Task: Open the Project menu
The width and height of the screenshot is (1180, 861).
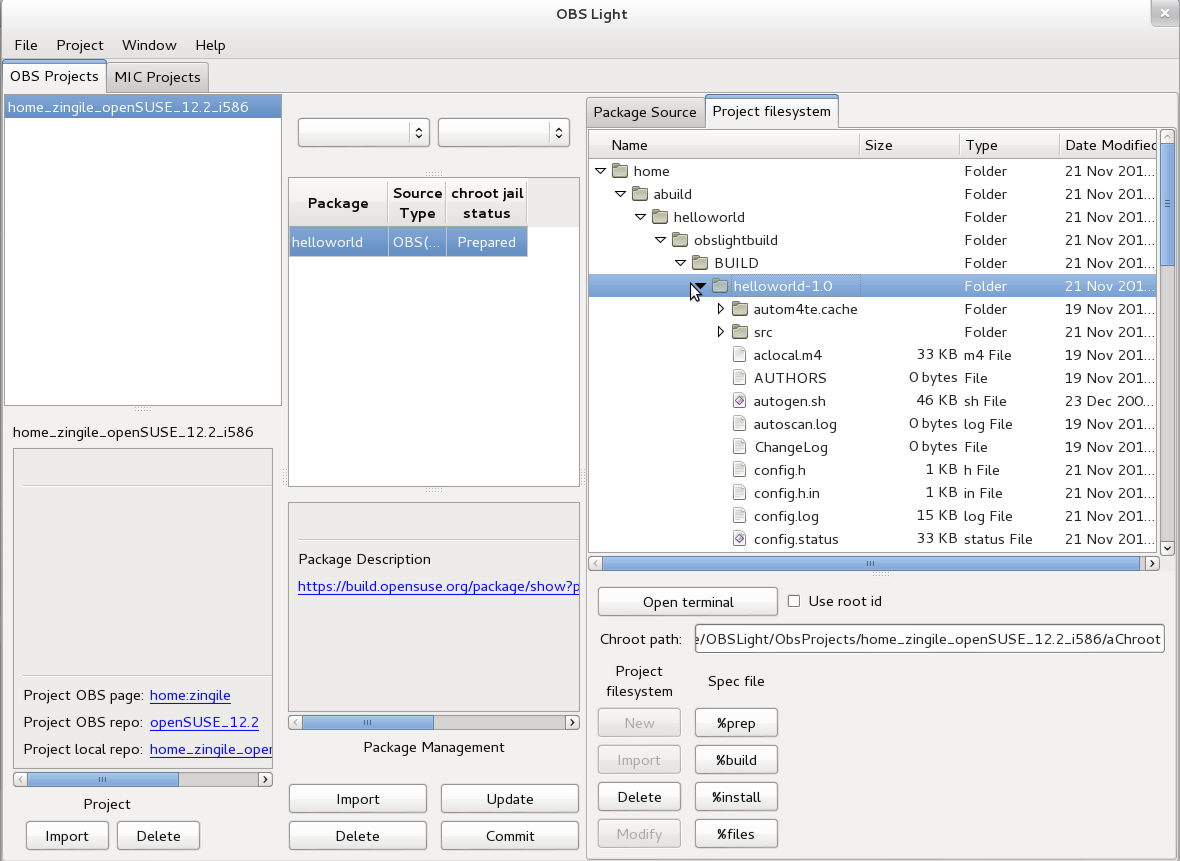Action: [x=79, y=45]
